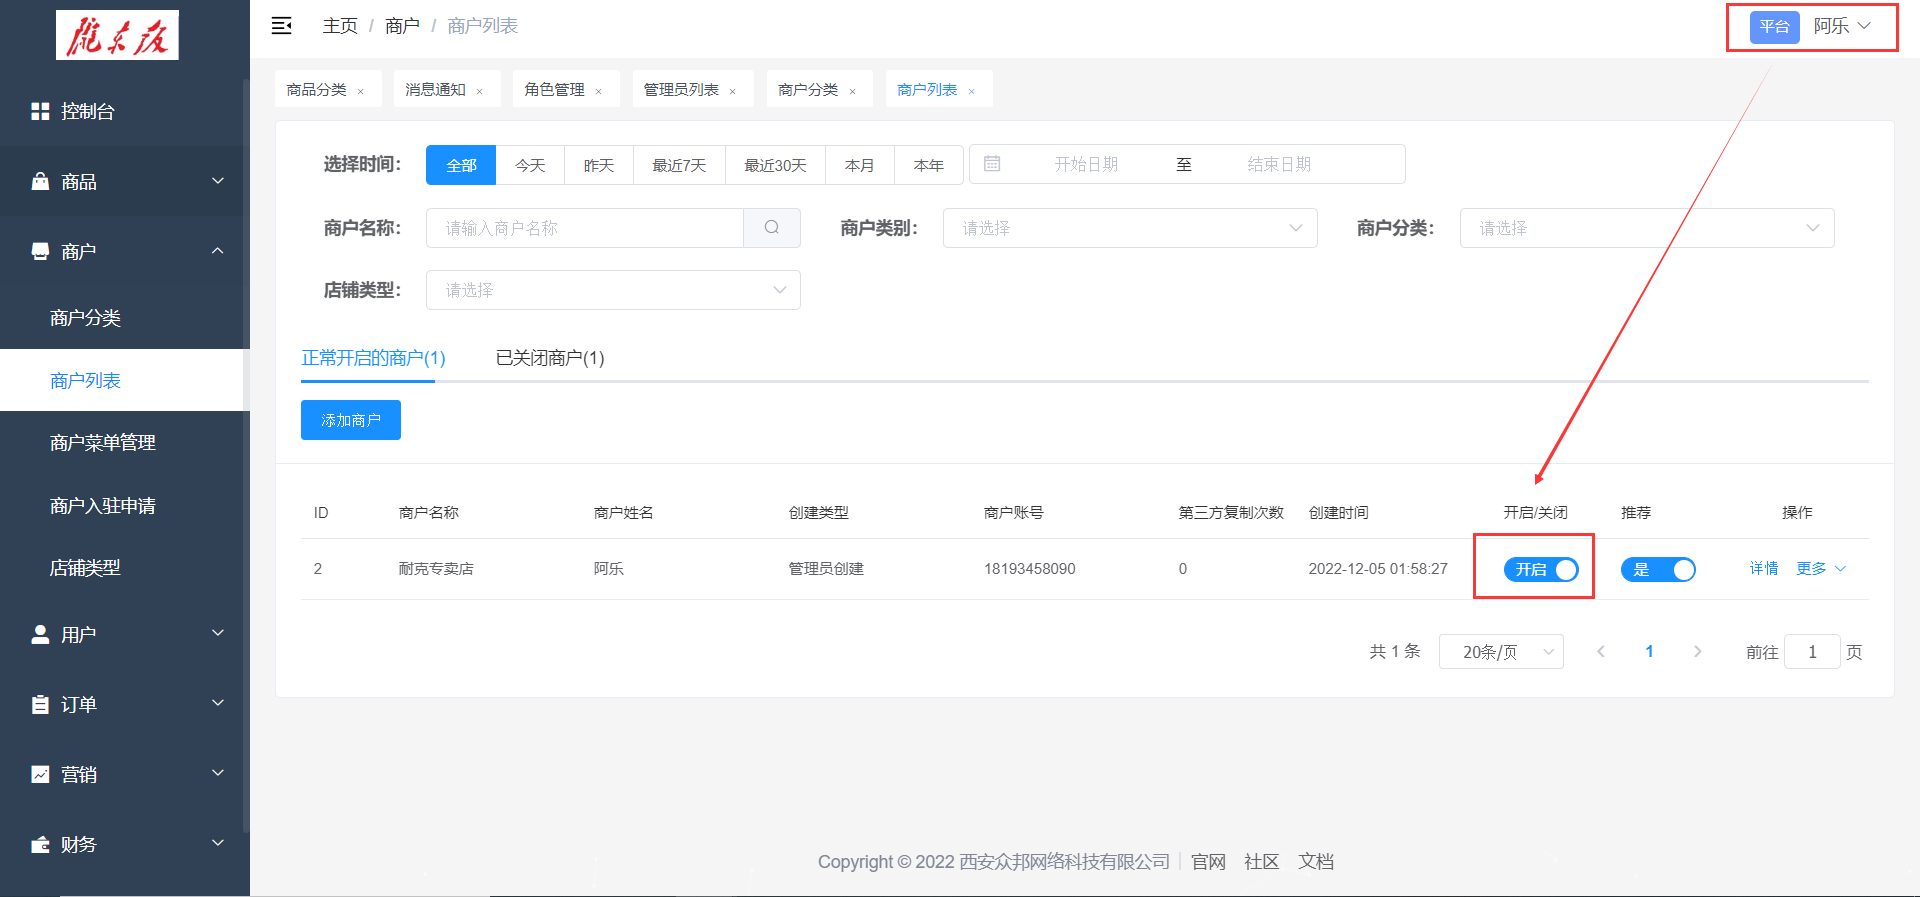Close the 商户分类 tab
This screenshot has width=1920, height=897.
853,91
